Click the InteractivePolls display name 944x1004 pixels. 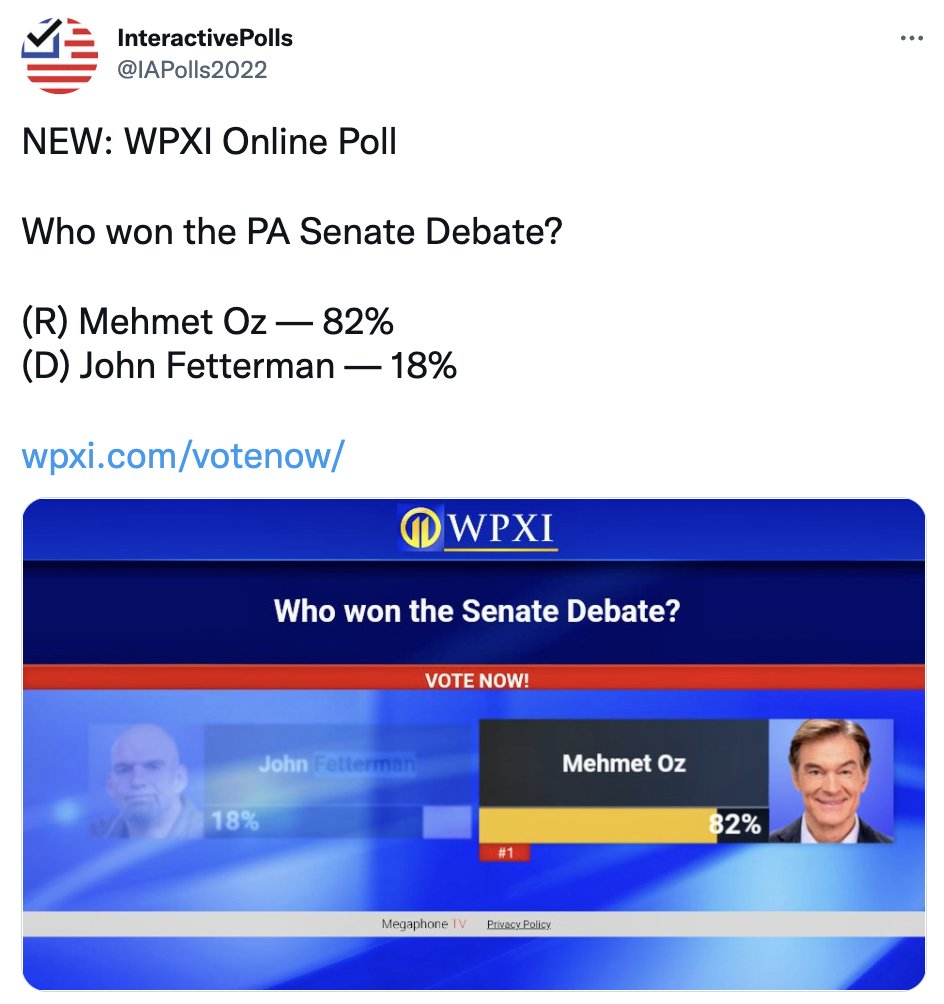pos(205,38)
